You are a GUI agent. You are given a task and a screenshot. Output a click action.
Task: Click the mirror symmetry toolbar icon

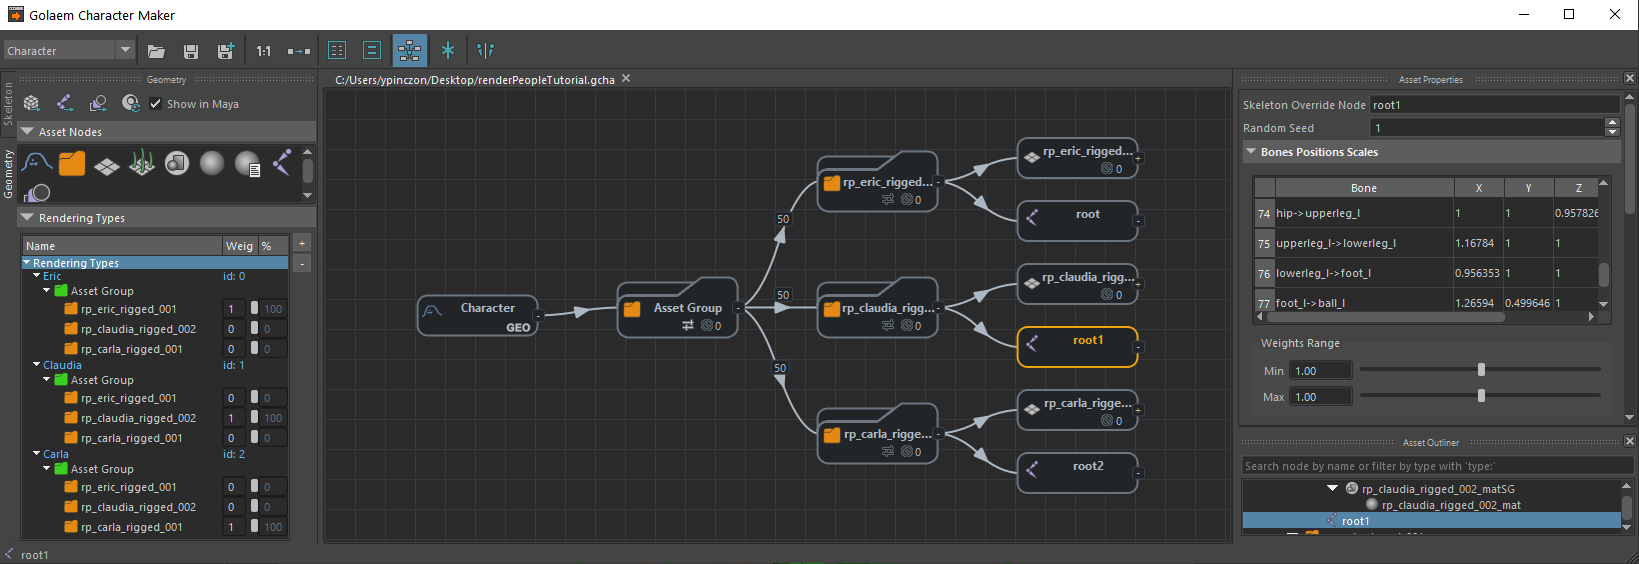485,50
